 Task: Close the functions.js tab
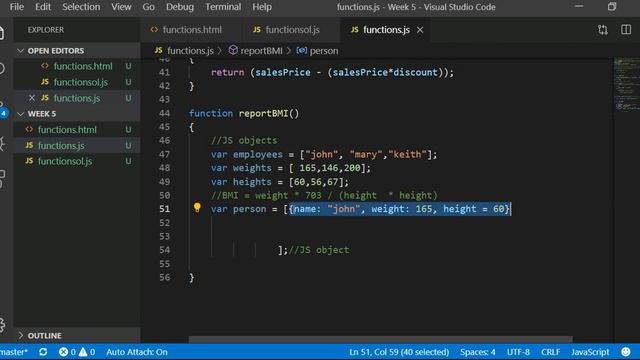[x=420, y=30]
